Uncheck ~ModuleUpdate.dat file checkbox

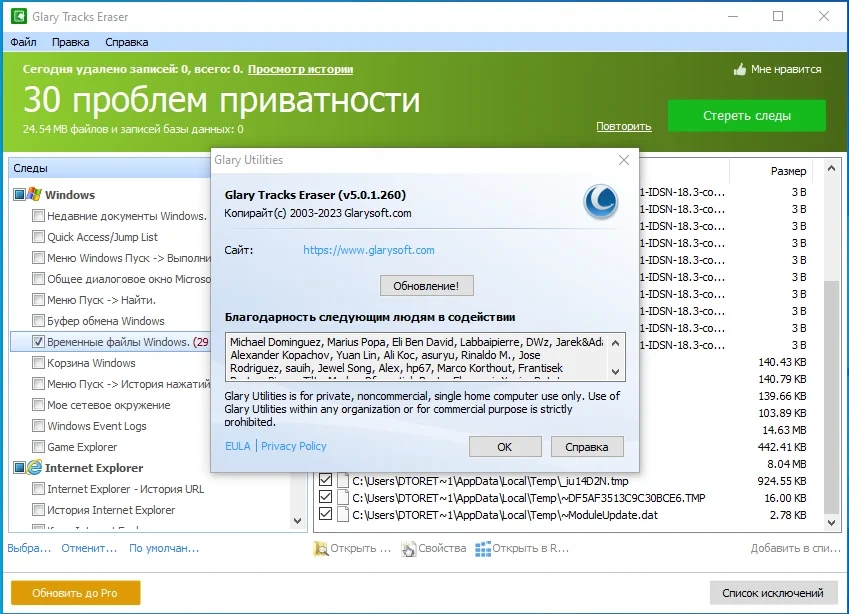pyautogui.click(x=325, y=514)
